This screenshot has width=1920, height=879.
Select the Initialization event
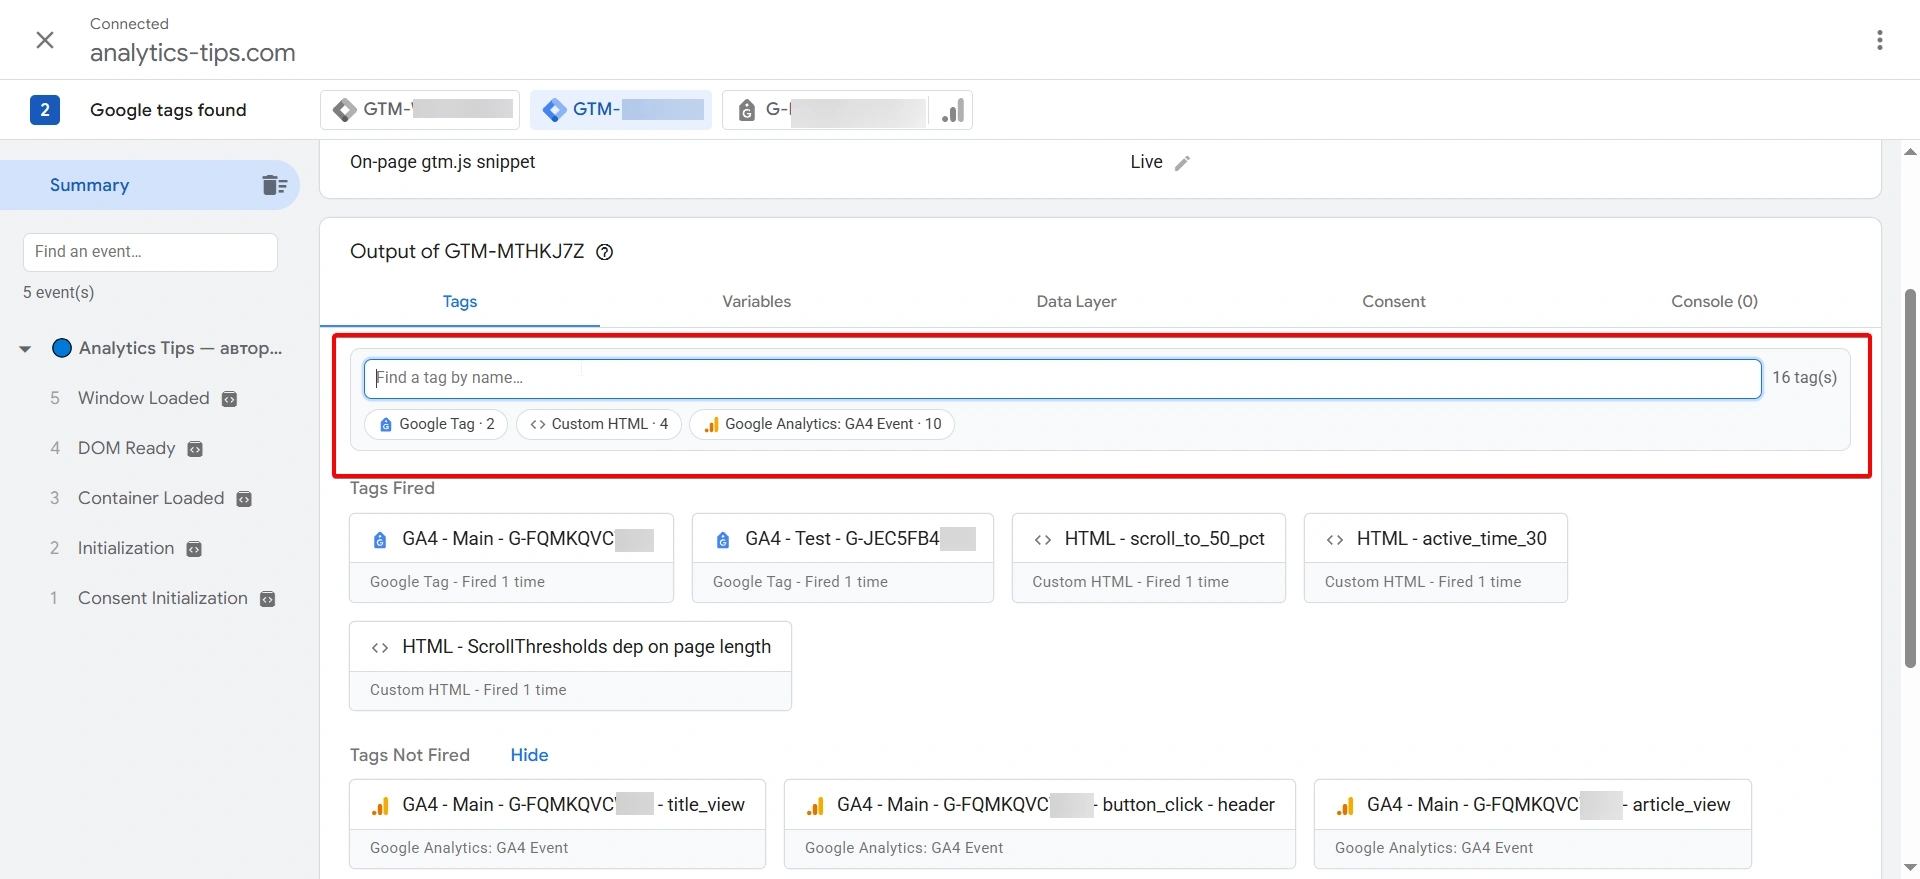126,548
